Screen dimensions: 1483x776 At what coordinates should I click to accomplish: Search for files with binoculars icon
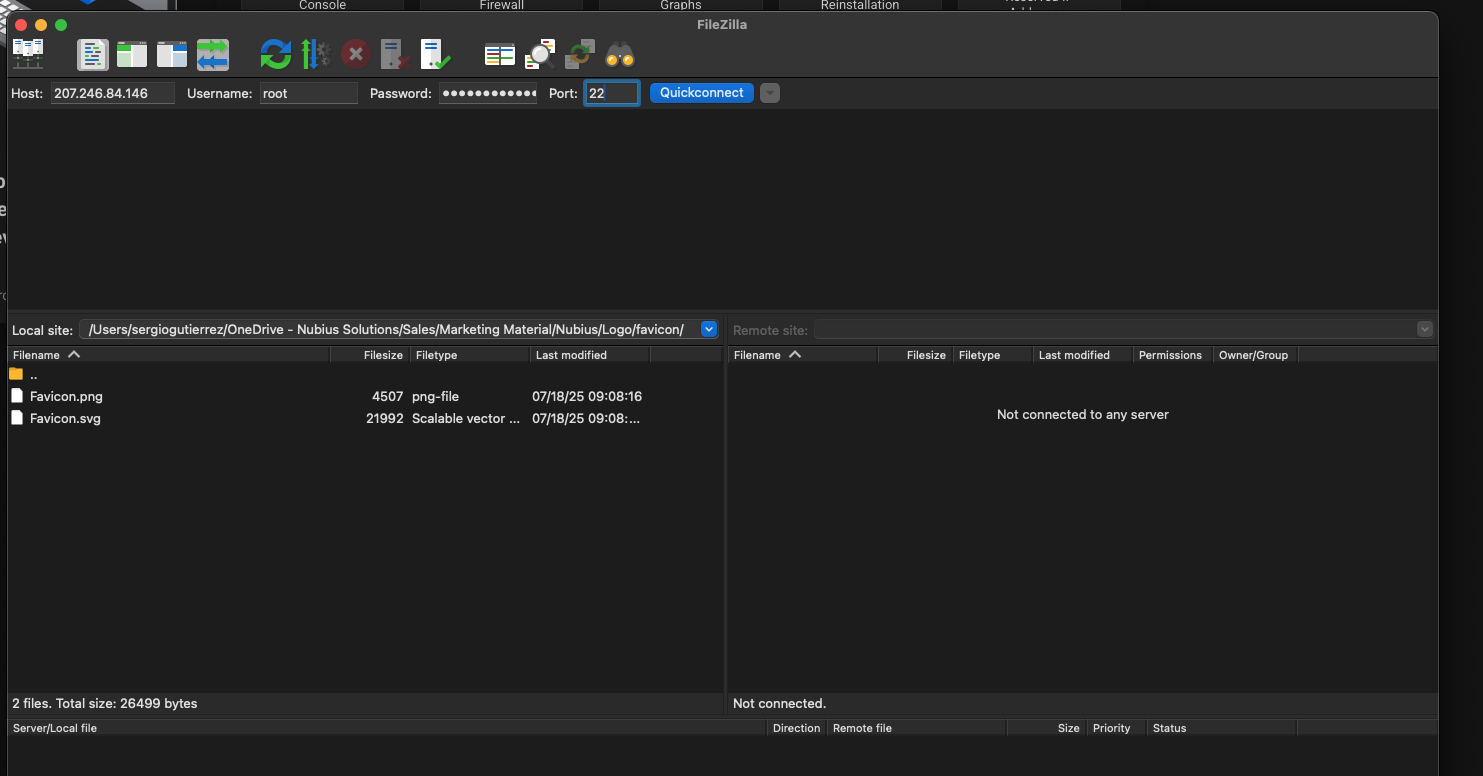pyautogui.click(x=620, y=54)
